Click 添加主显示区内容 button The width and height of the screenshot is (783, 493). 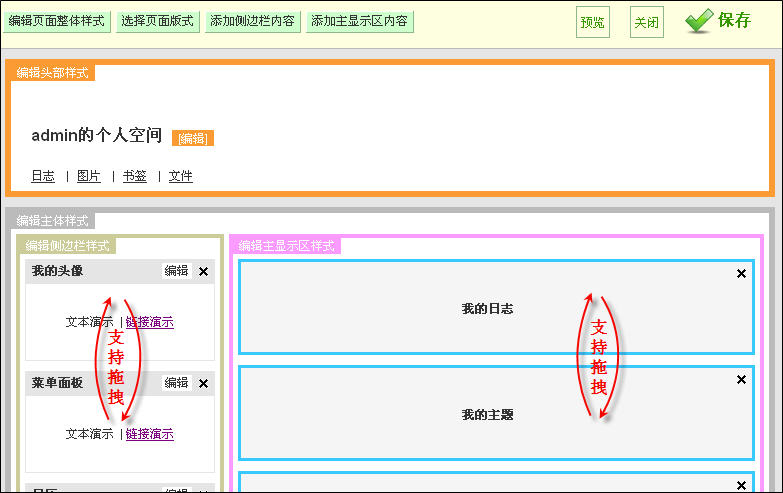click(360, 21)
